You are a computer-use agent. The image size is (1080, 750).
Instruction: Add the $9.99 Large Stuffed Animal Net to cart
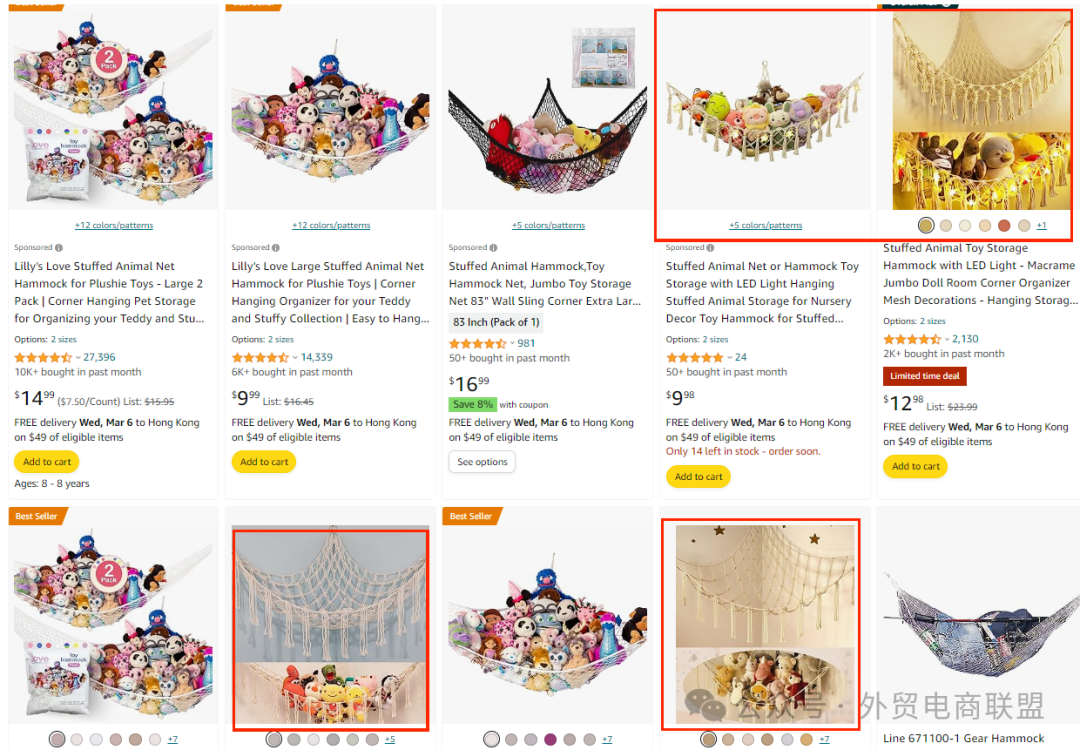click(x=264, y=462)
